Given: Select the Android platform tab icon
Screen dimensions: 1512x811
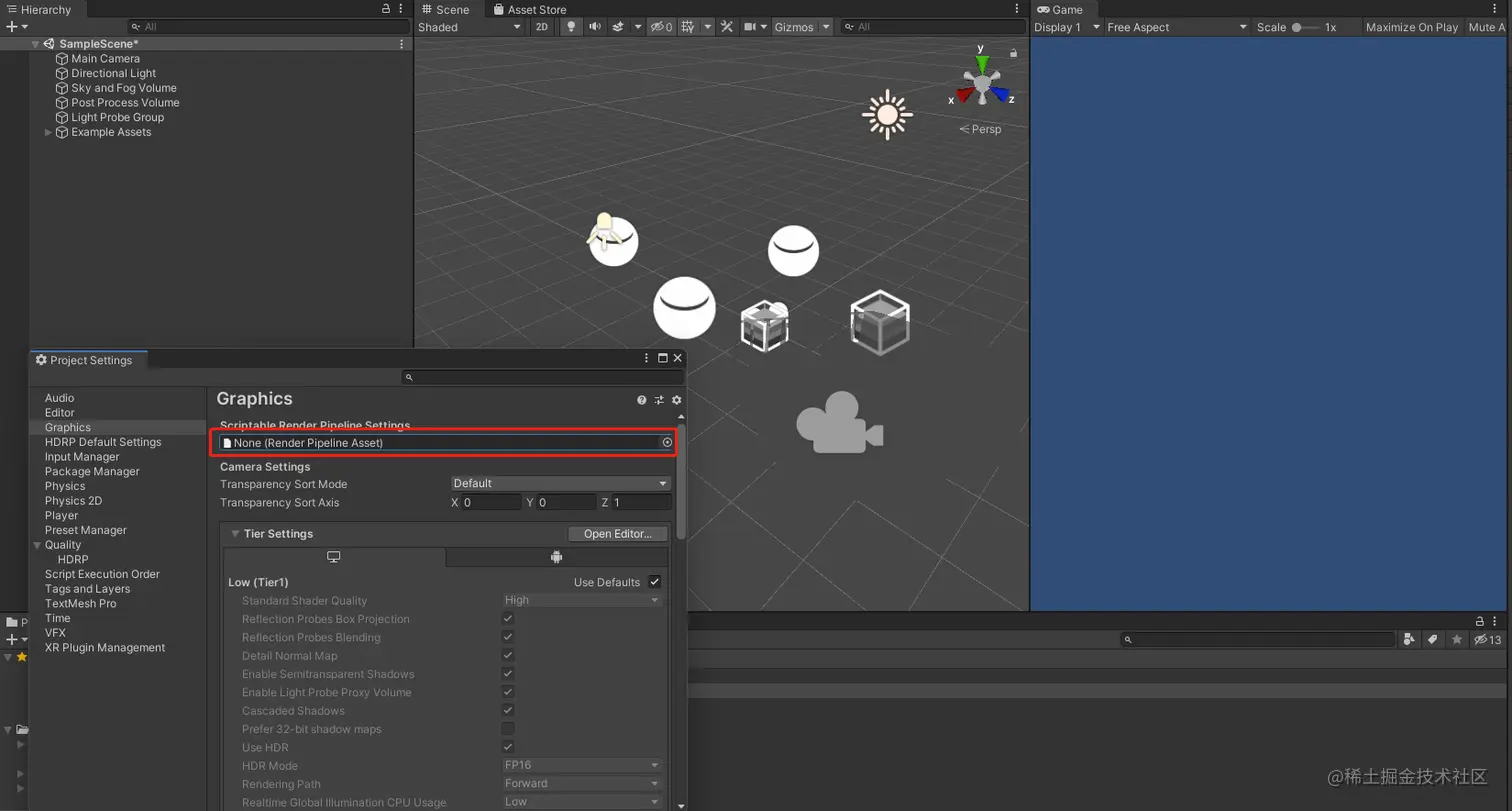Looking at the screenshot, I should pyautogui.click(x=557, y=557).
